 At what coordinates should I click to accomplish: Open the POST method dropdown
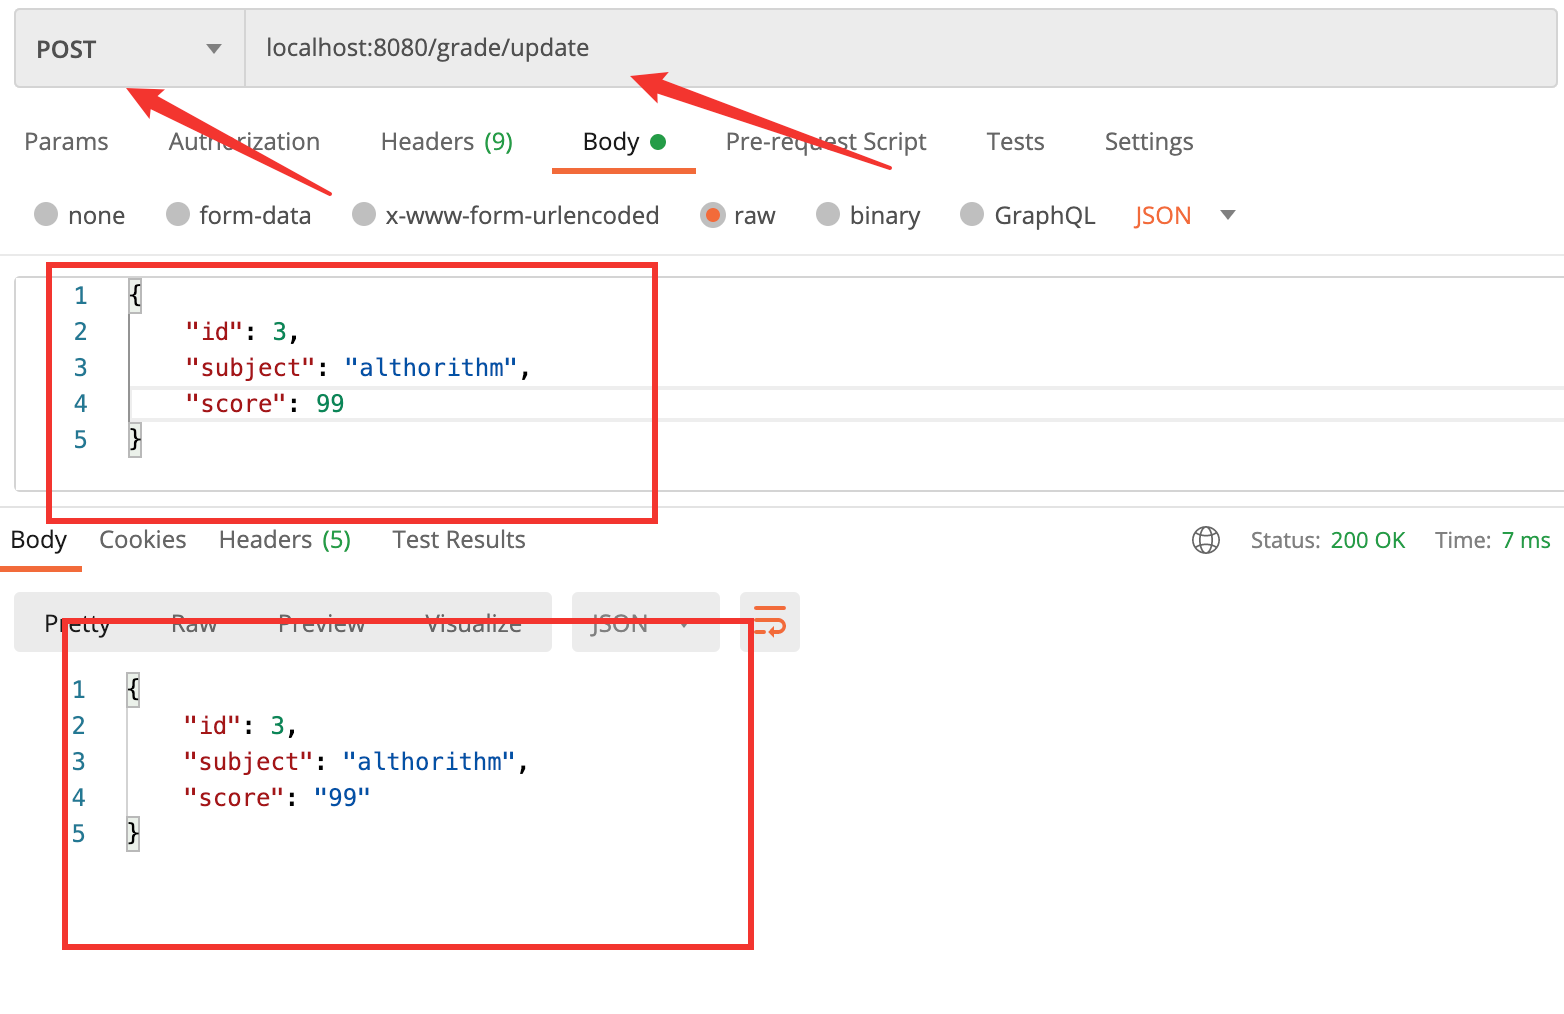click(x=129, y=49)
